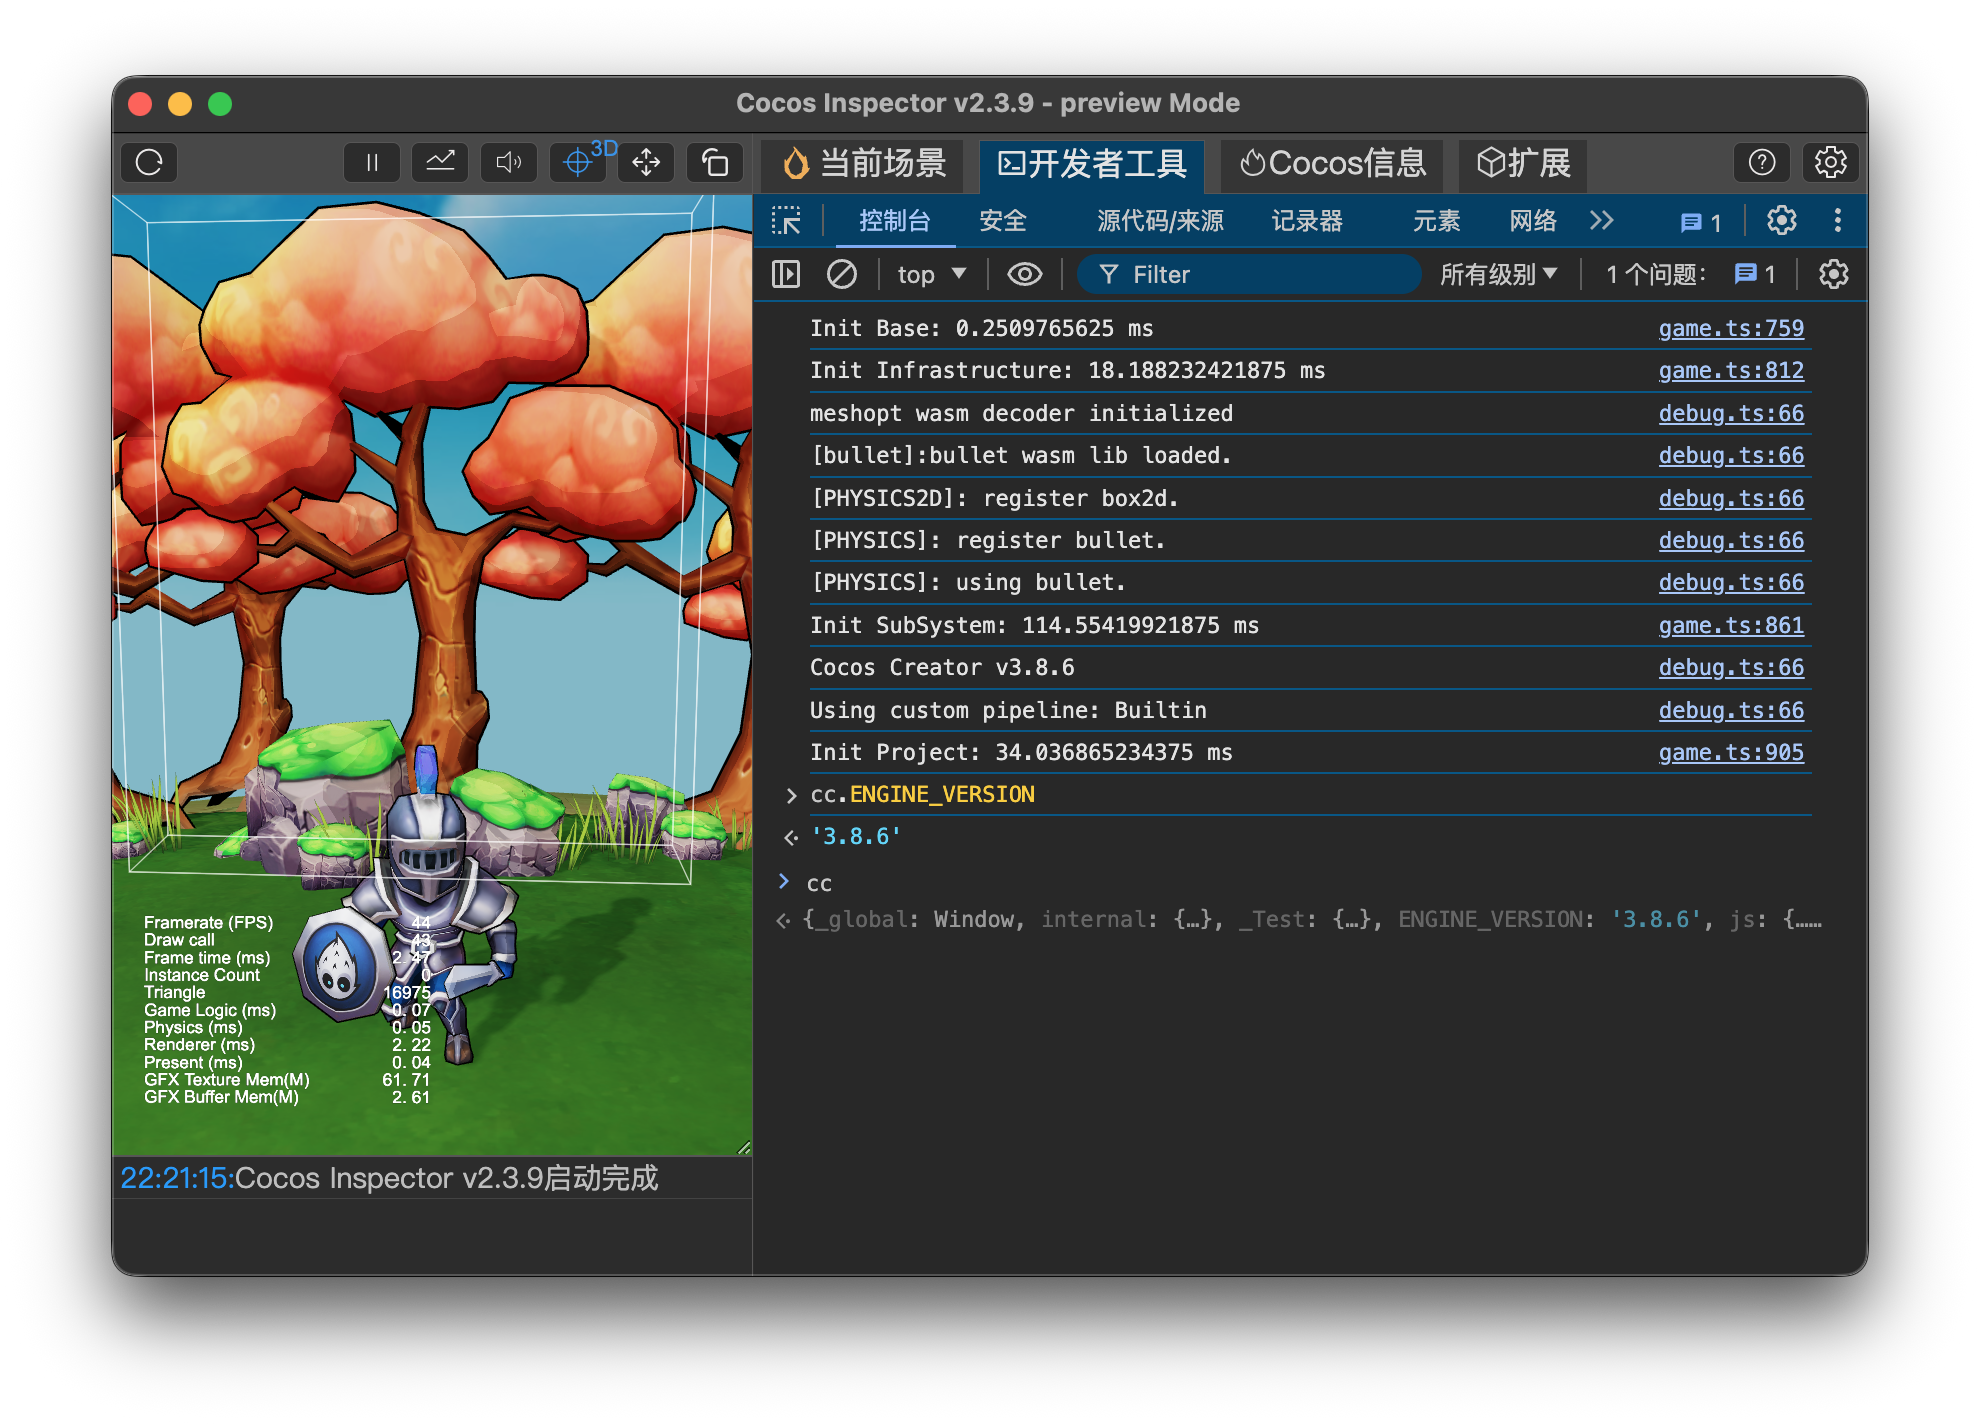
Task: Clear the console with the ban icon
Action: (842, 274)
